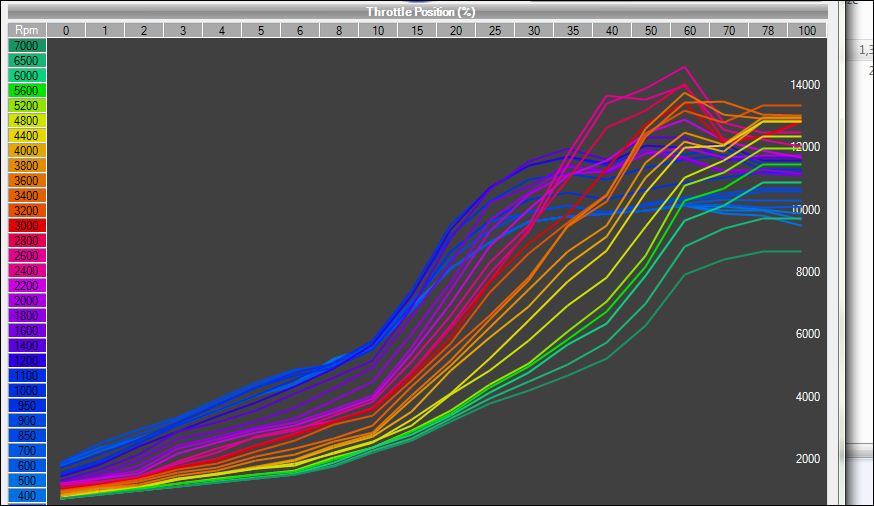Select the throttle position 60 column header
The image size is (874, 506).
(690, 31)
